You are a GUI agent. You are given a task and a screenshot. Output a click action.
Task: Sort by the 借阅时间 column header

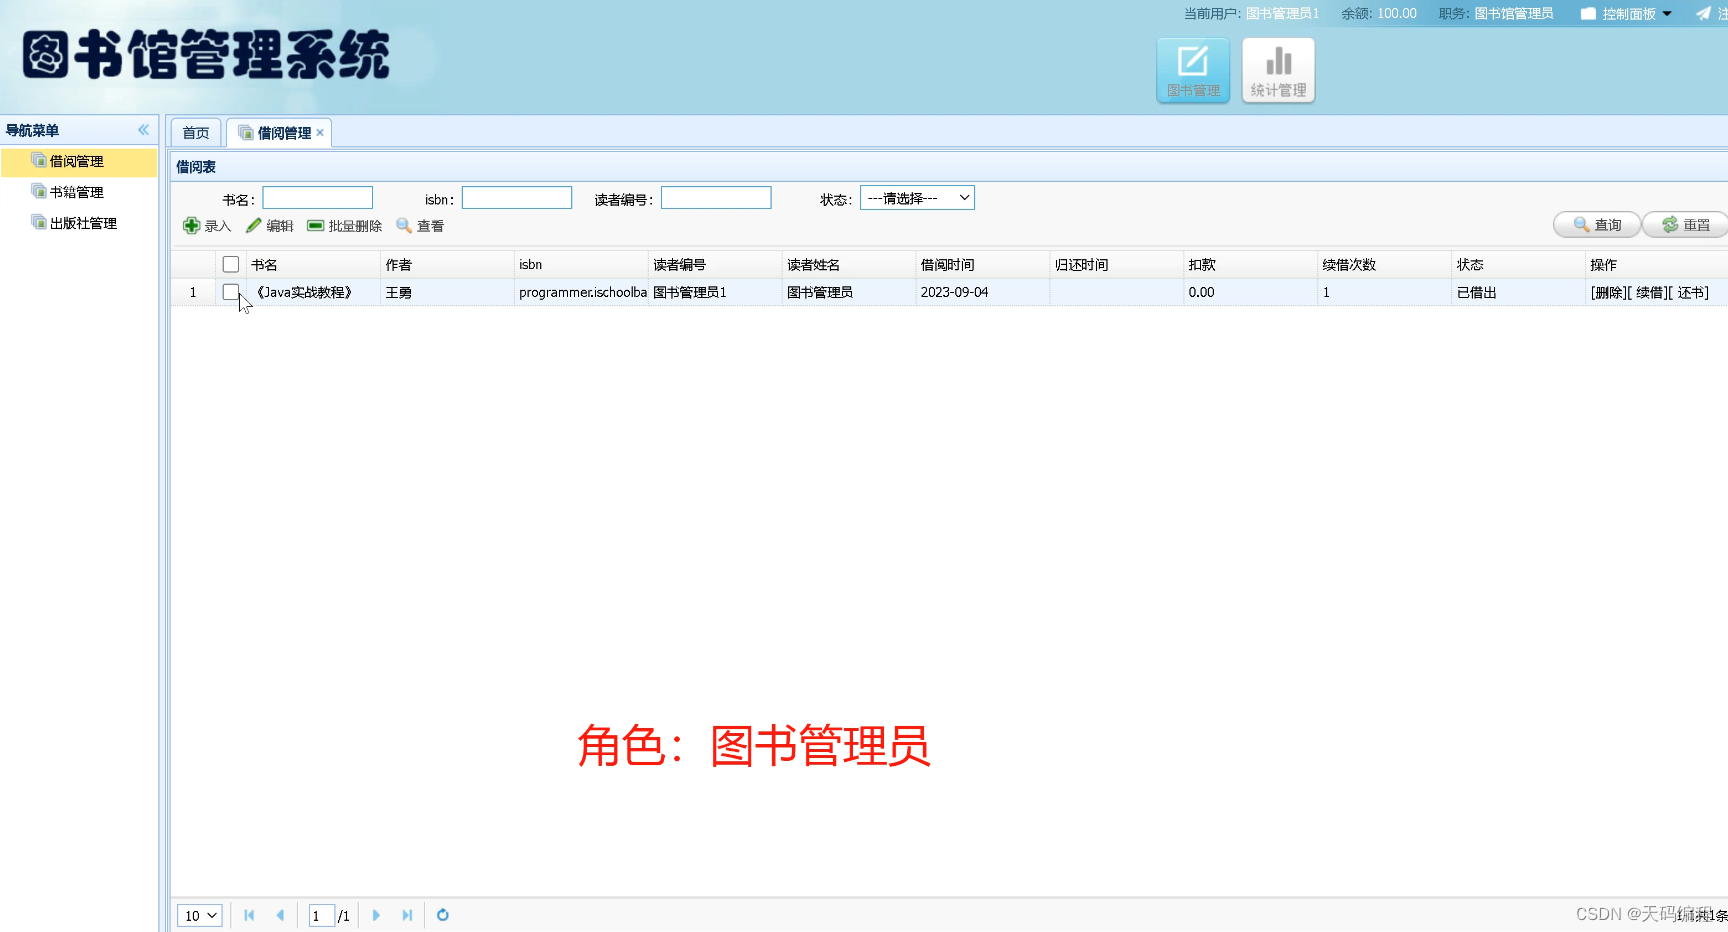coord(982,265)
